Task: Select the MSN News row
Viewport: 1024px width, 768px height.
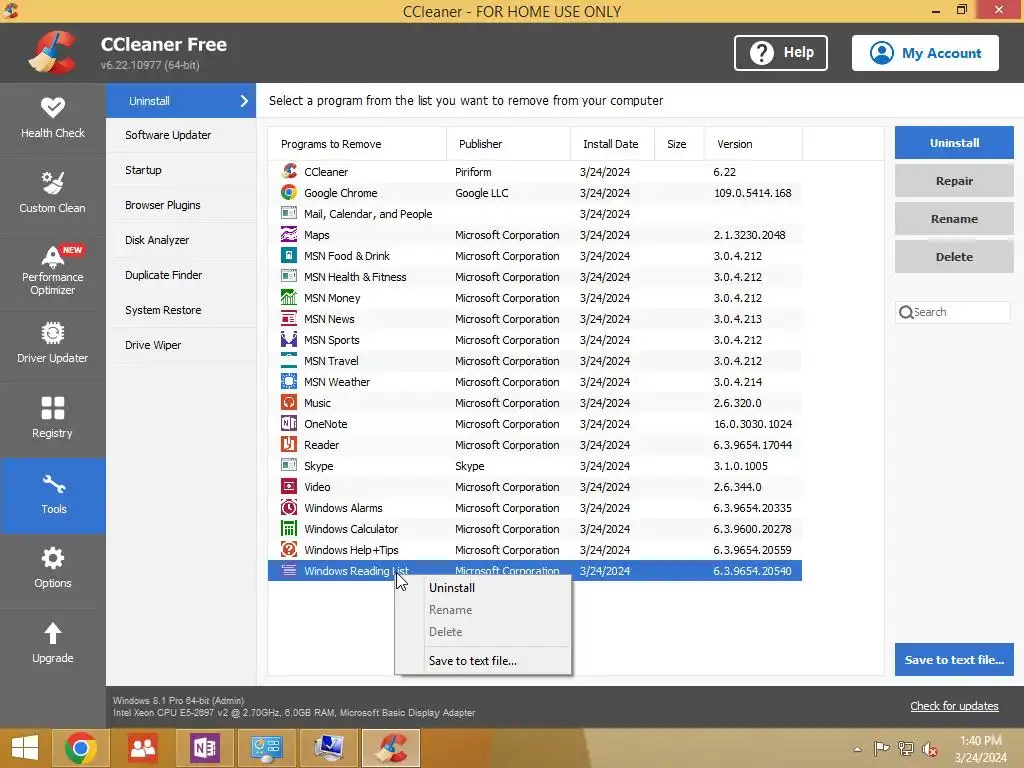Action: tap(535, 319)
